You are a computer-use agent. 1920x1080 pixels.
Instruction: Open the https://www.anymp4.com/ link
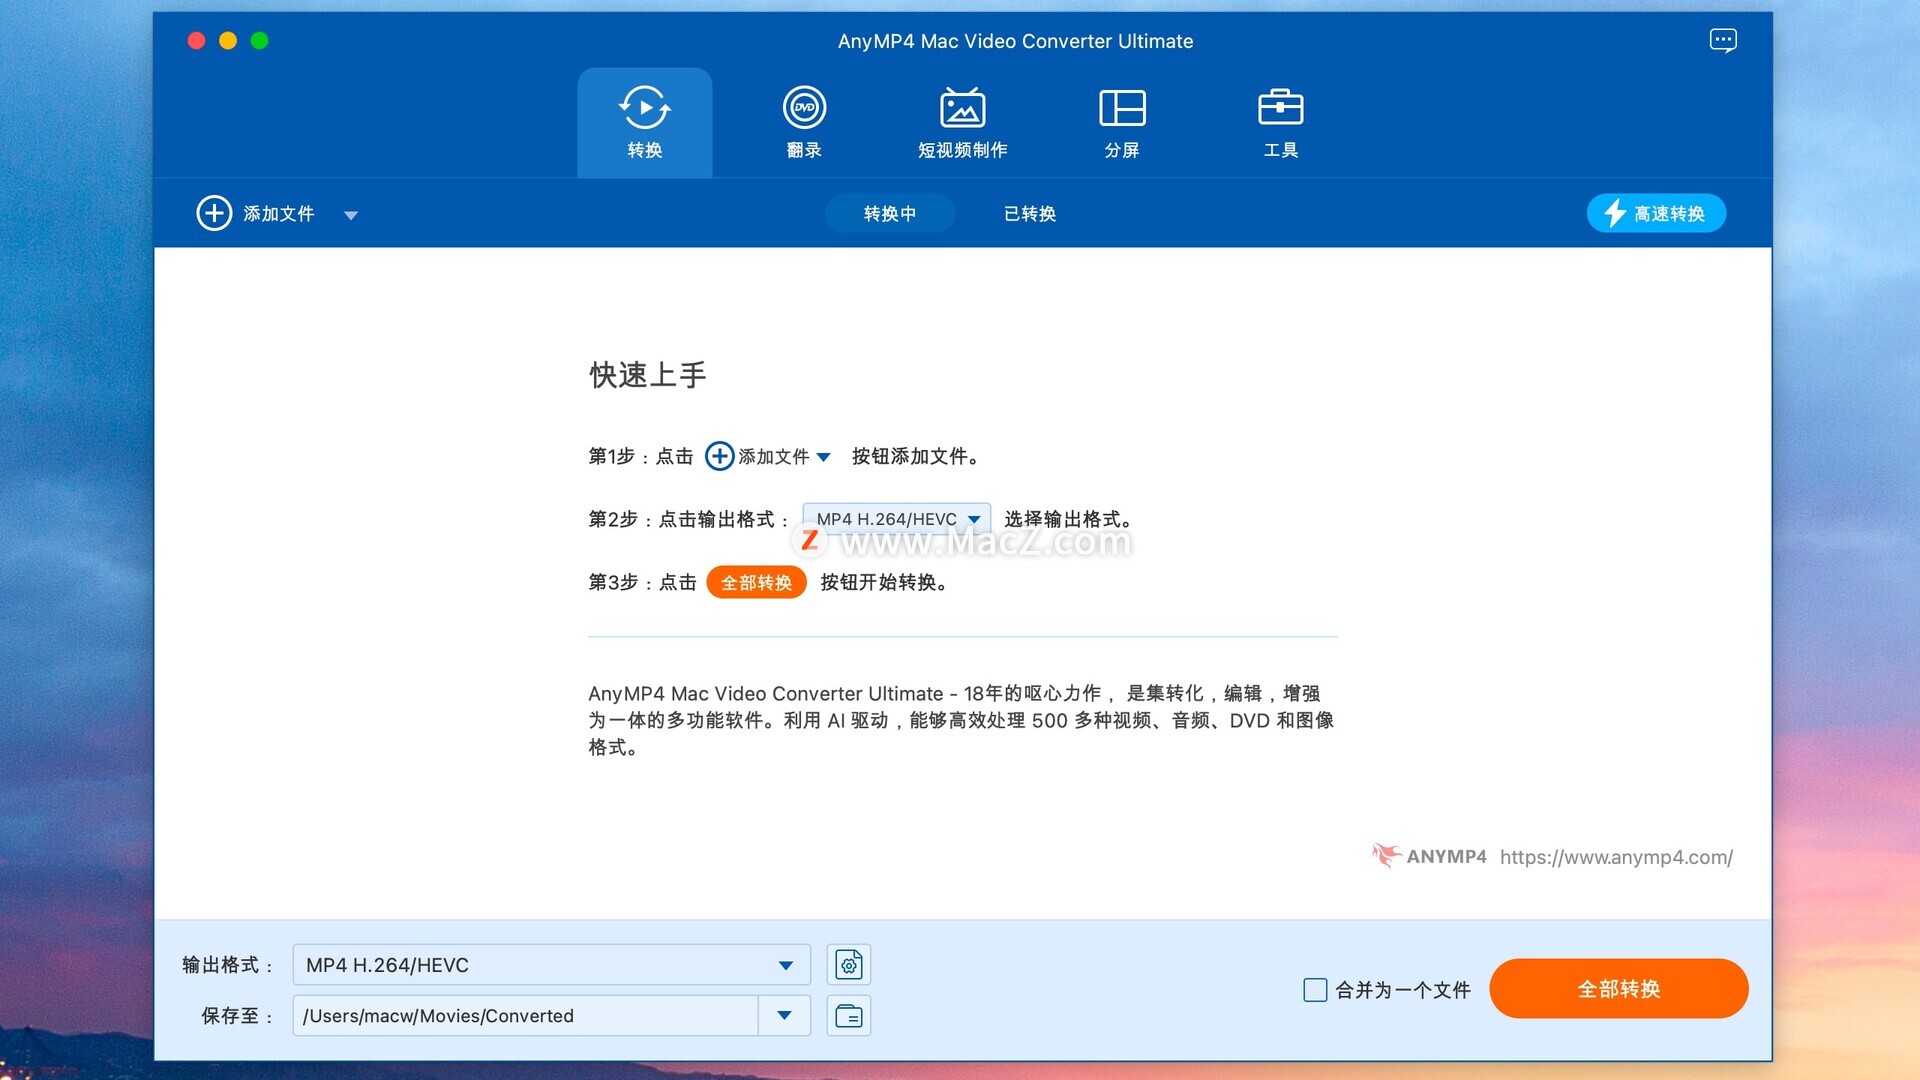(1616, 857)
